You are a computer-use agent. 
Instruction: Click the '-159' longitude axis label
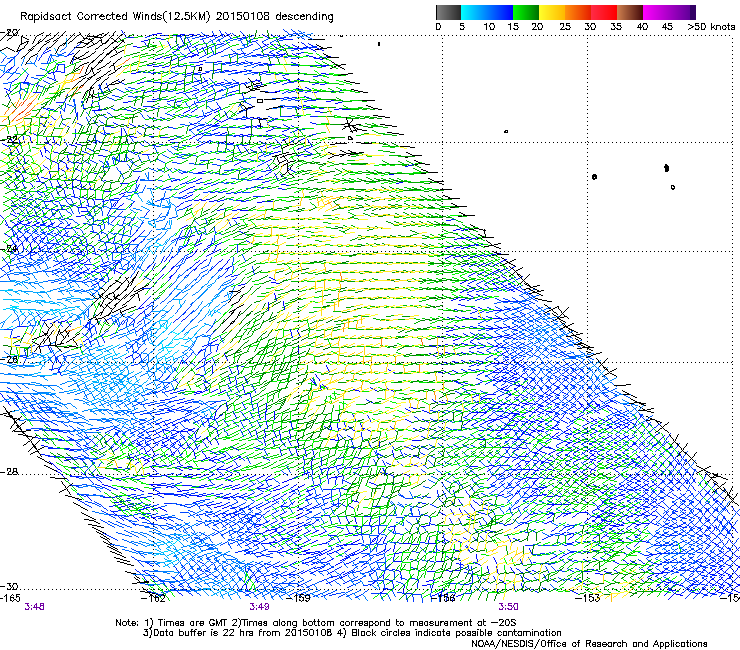click(x=299, y=598)
